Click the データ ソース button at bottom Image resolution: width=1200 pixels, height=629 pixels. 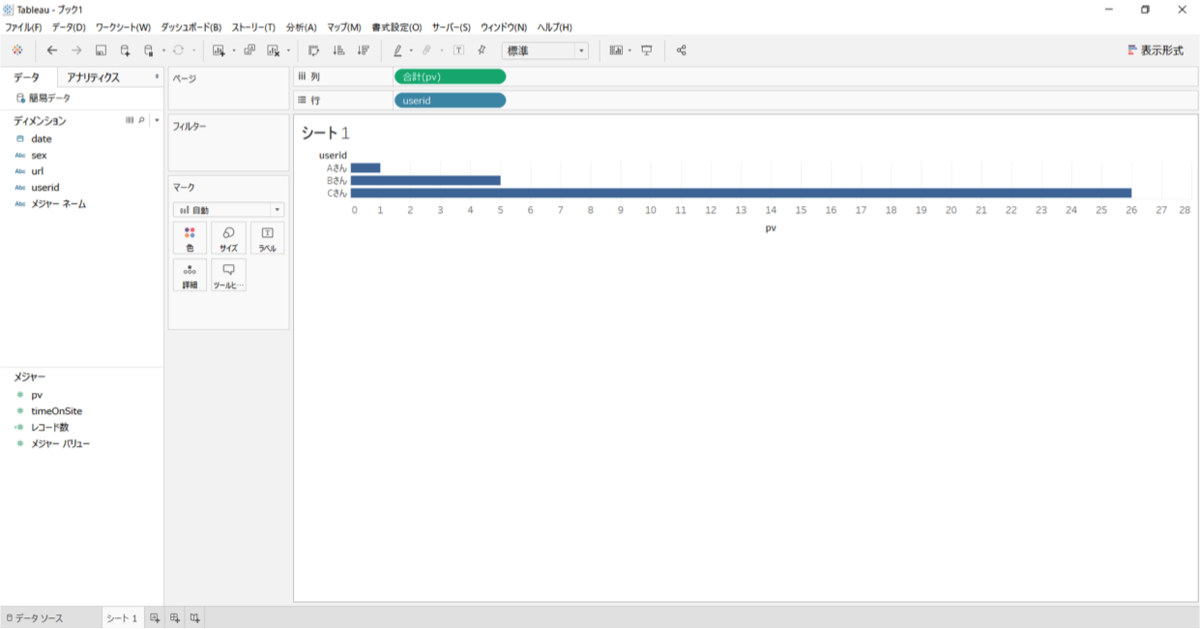(x=35, y=618)
